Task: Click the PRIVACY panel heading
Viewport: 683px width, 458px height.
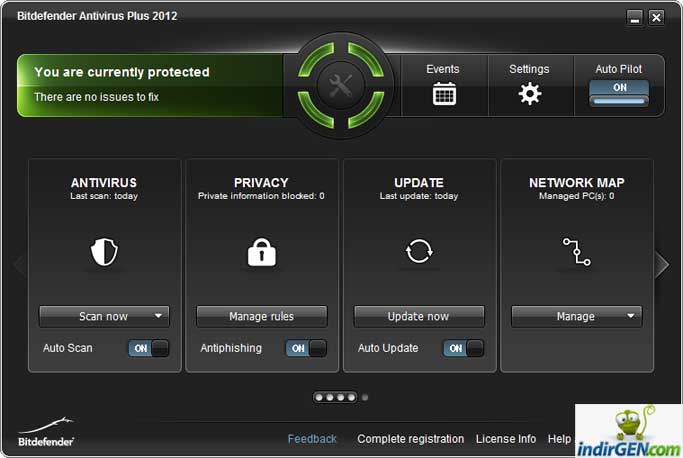Action: (261, 183)
